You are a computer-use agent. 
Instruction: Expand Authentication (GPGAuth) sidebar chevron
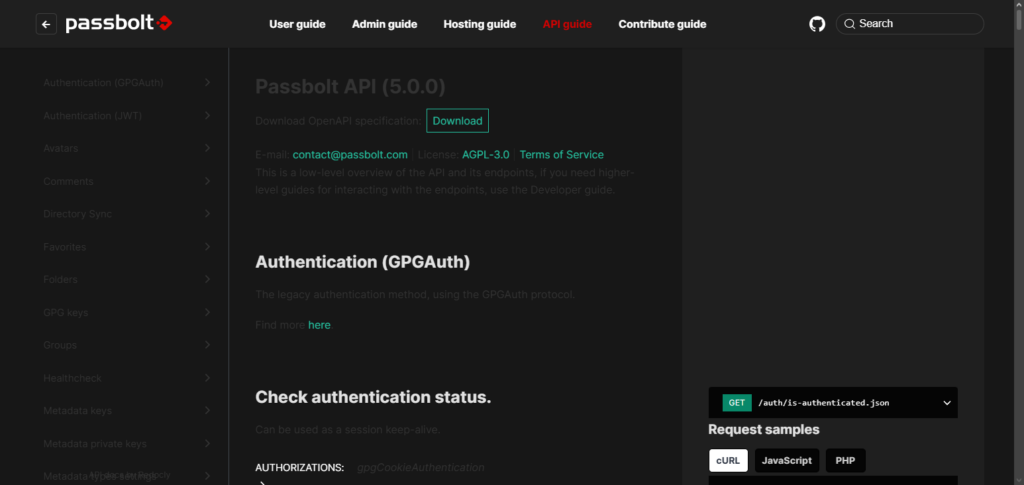[207, 82]
